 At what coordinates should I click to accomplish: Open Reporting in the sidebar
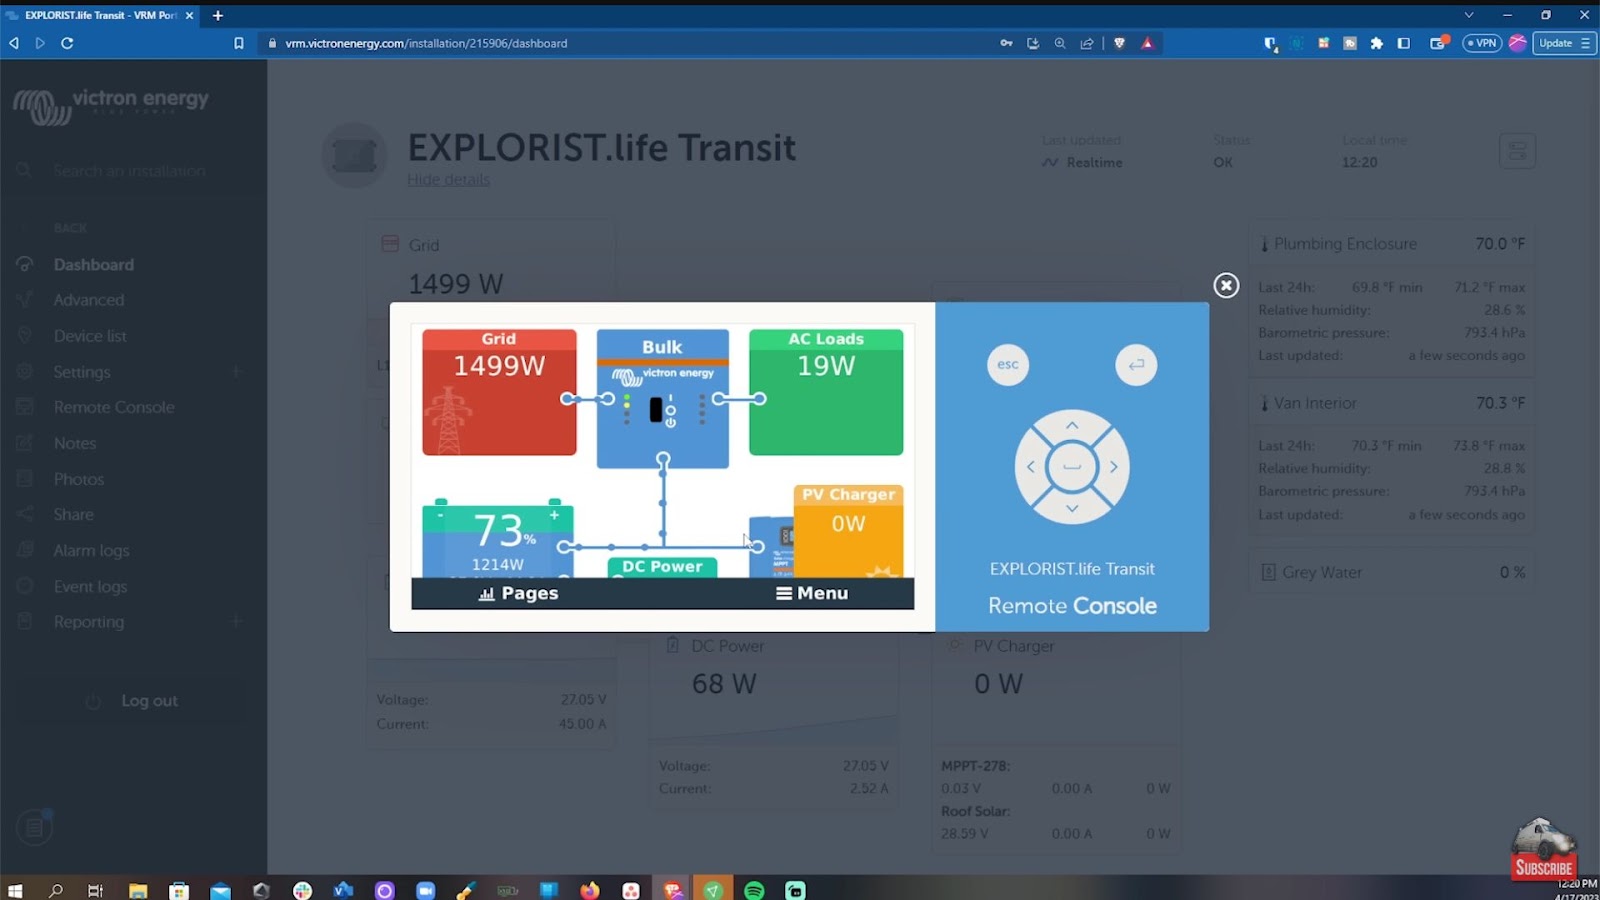tap(89, 622)
